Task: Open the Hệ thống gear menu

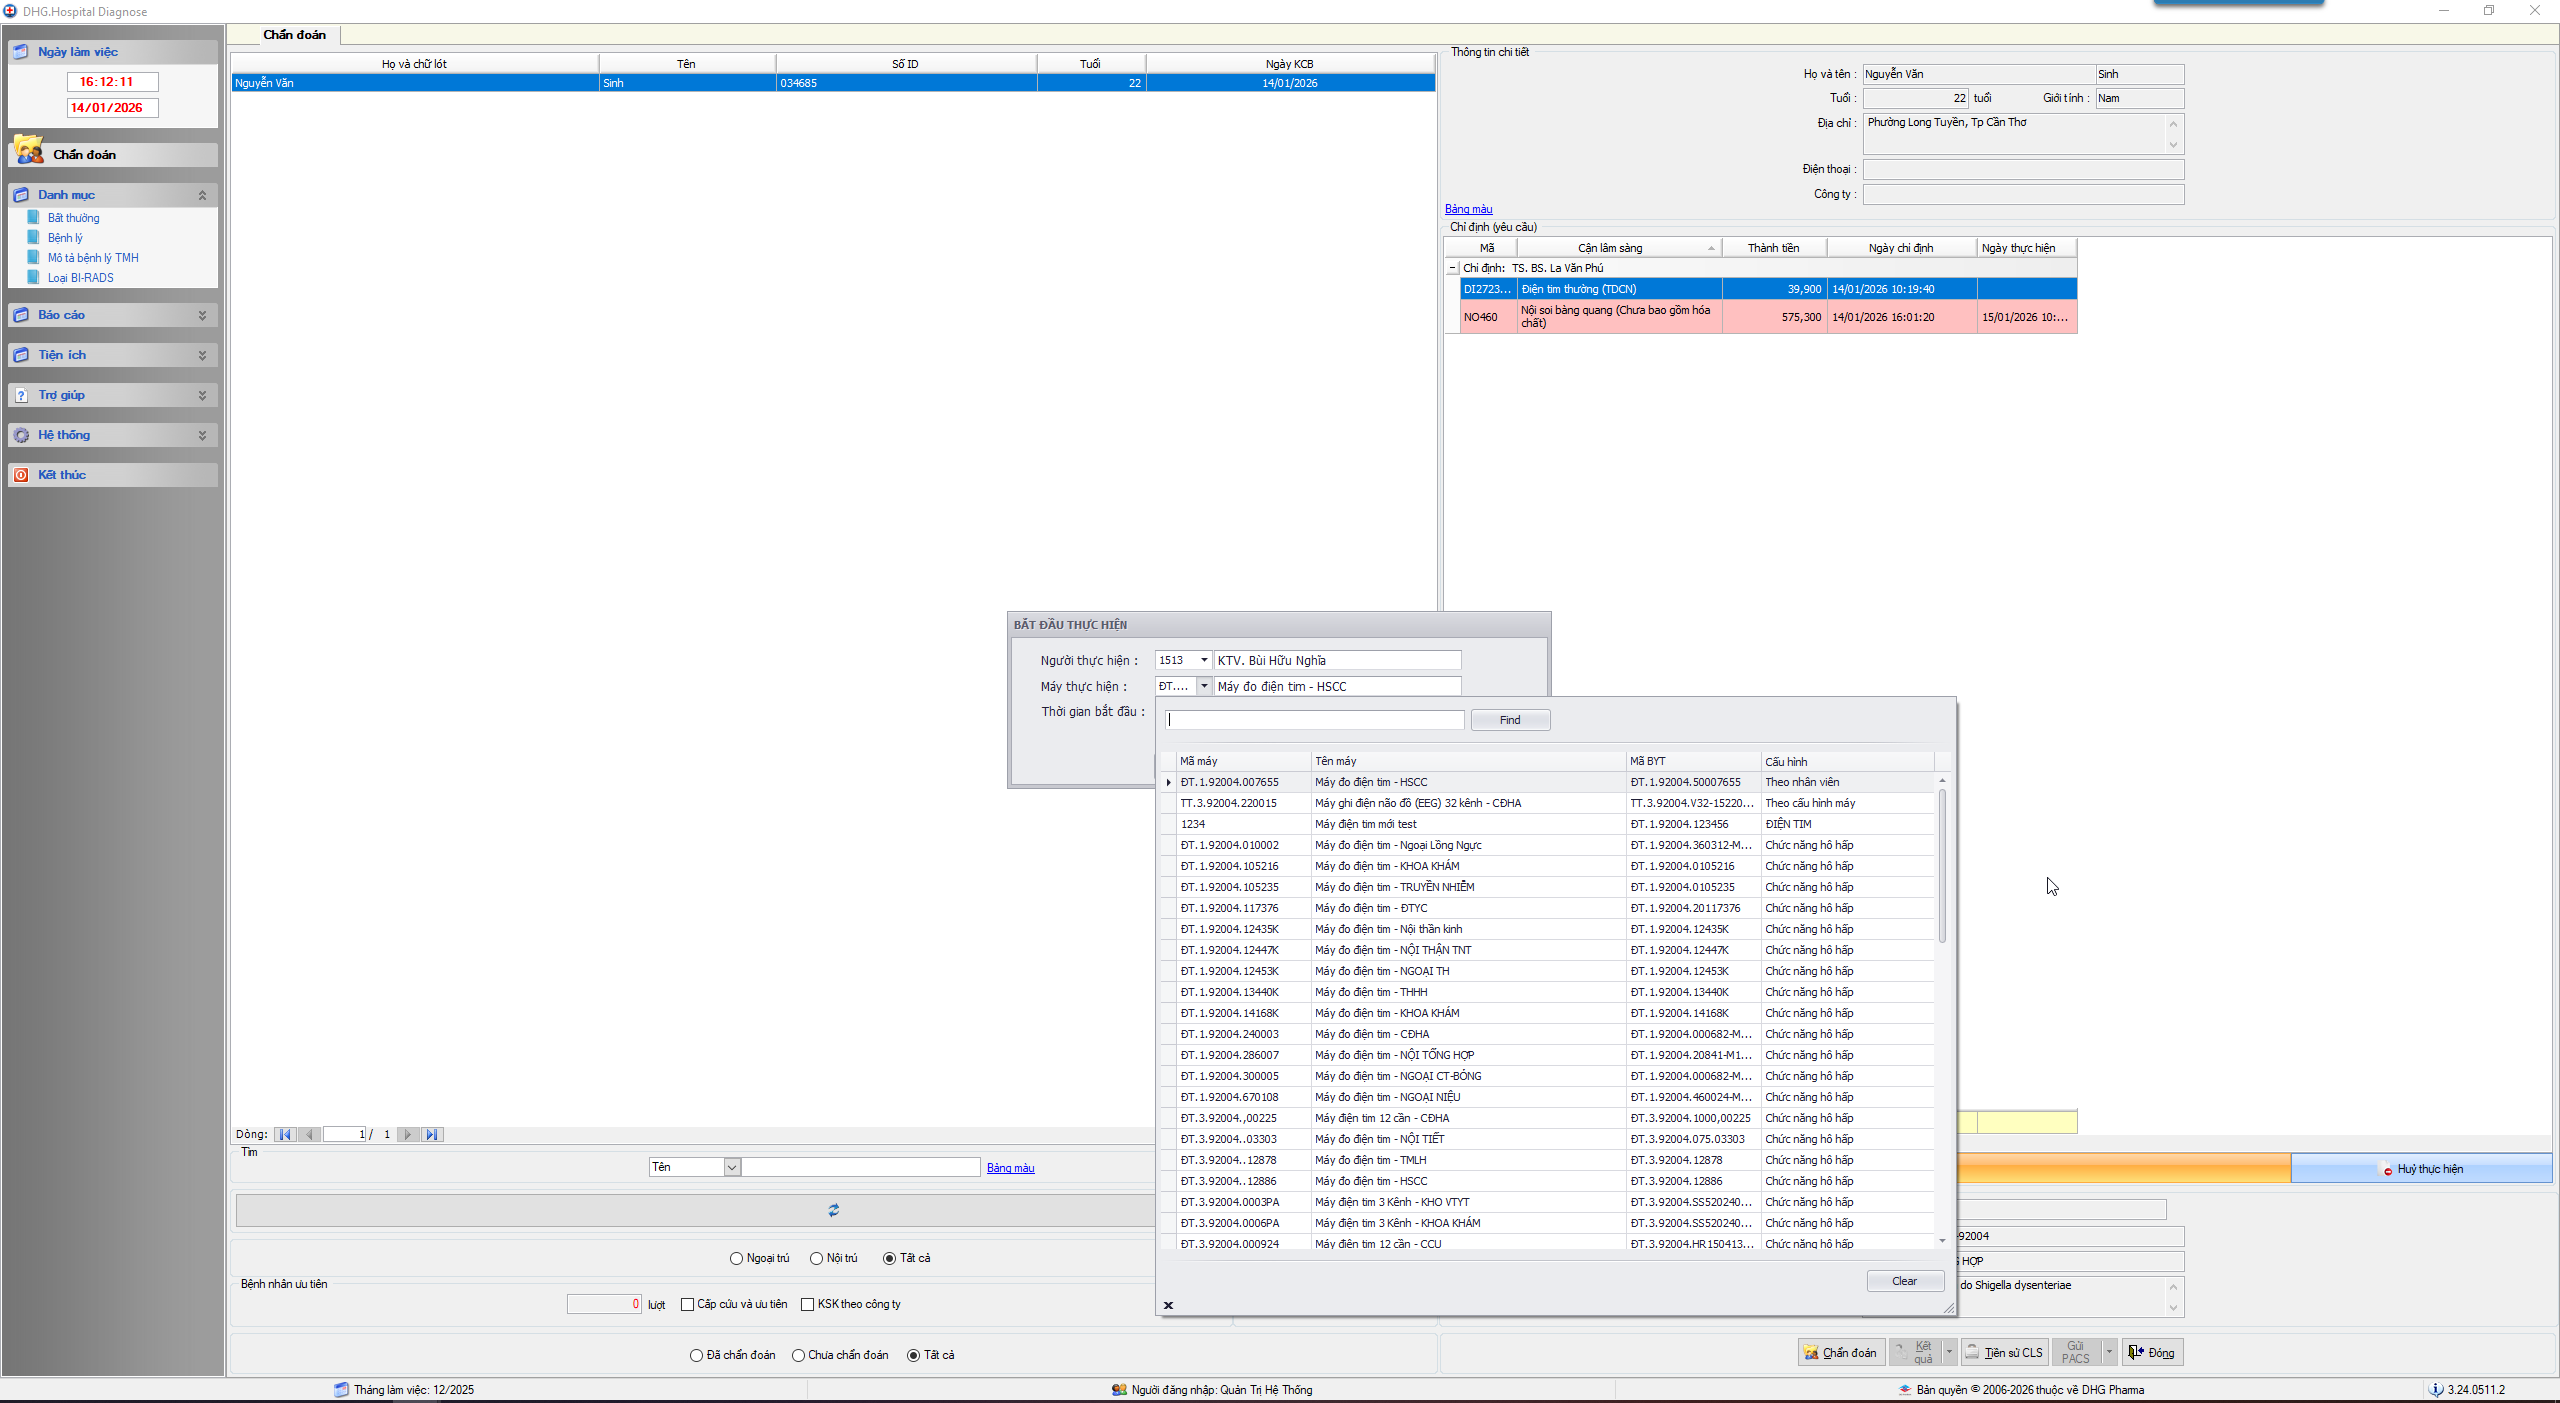Action: pos(21,435)
